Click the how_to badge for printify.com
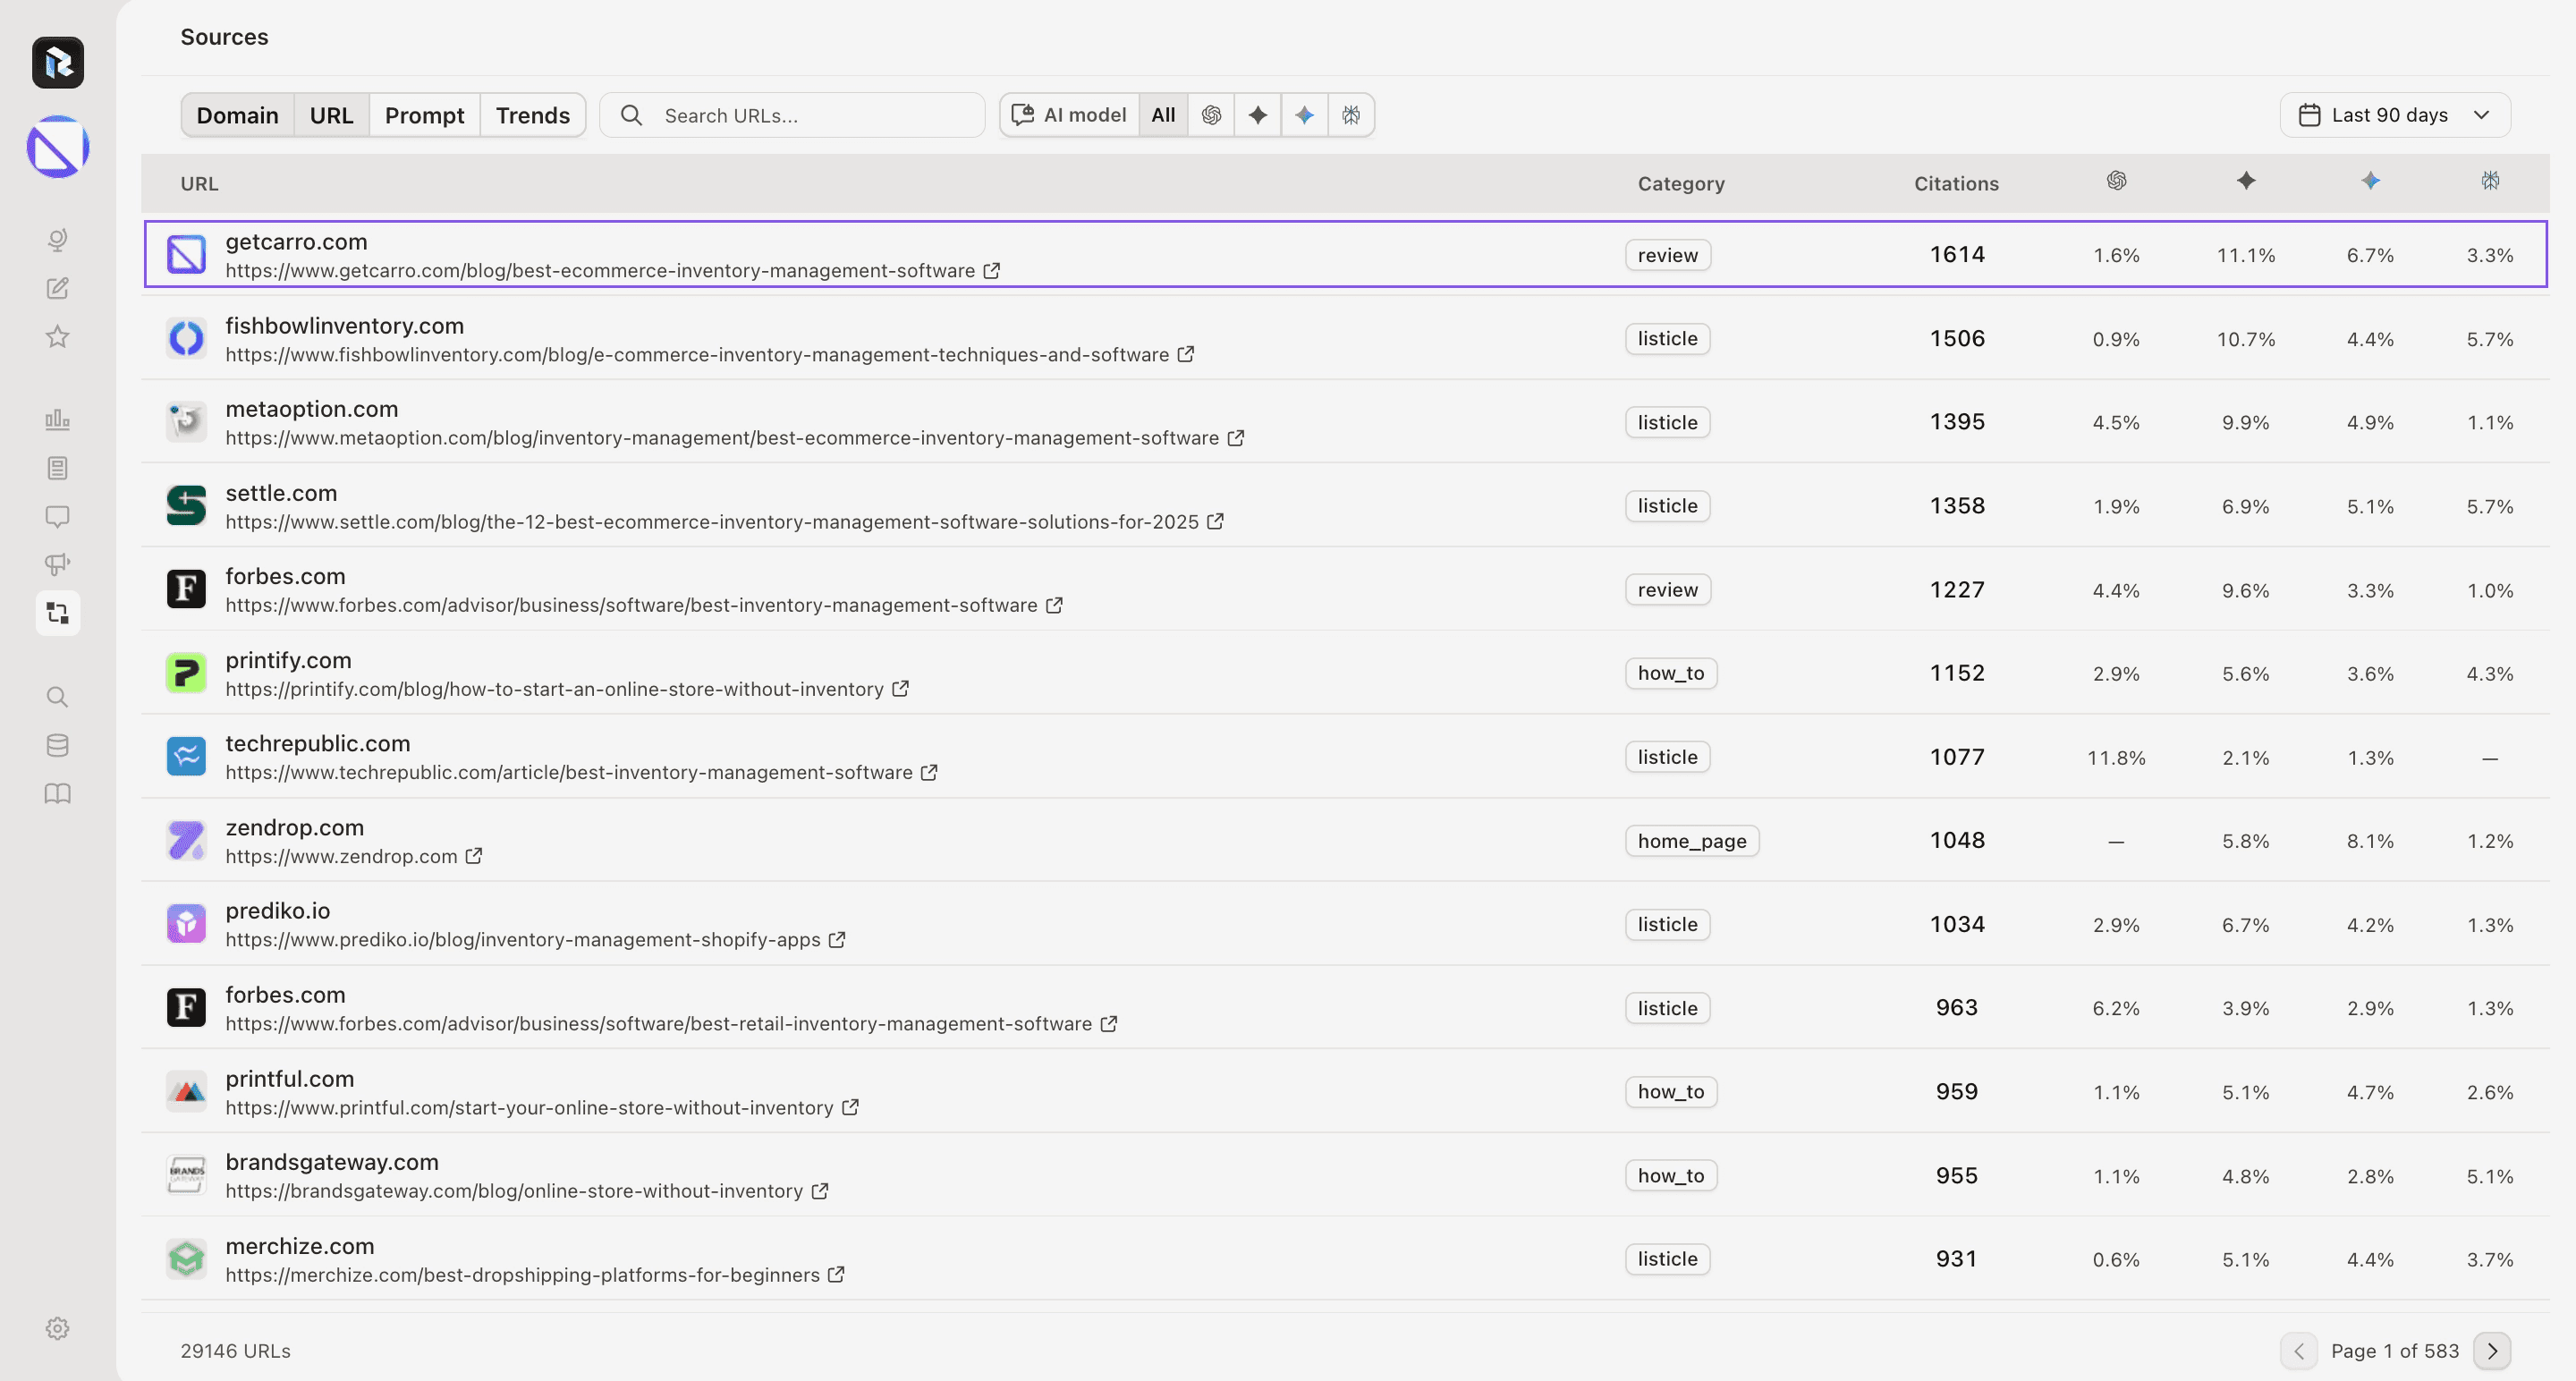Screen dimensions: 2576x1381 click(1671, 673)
